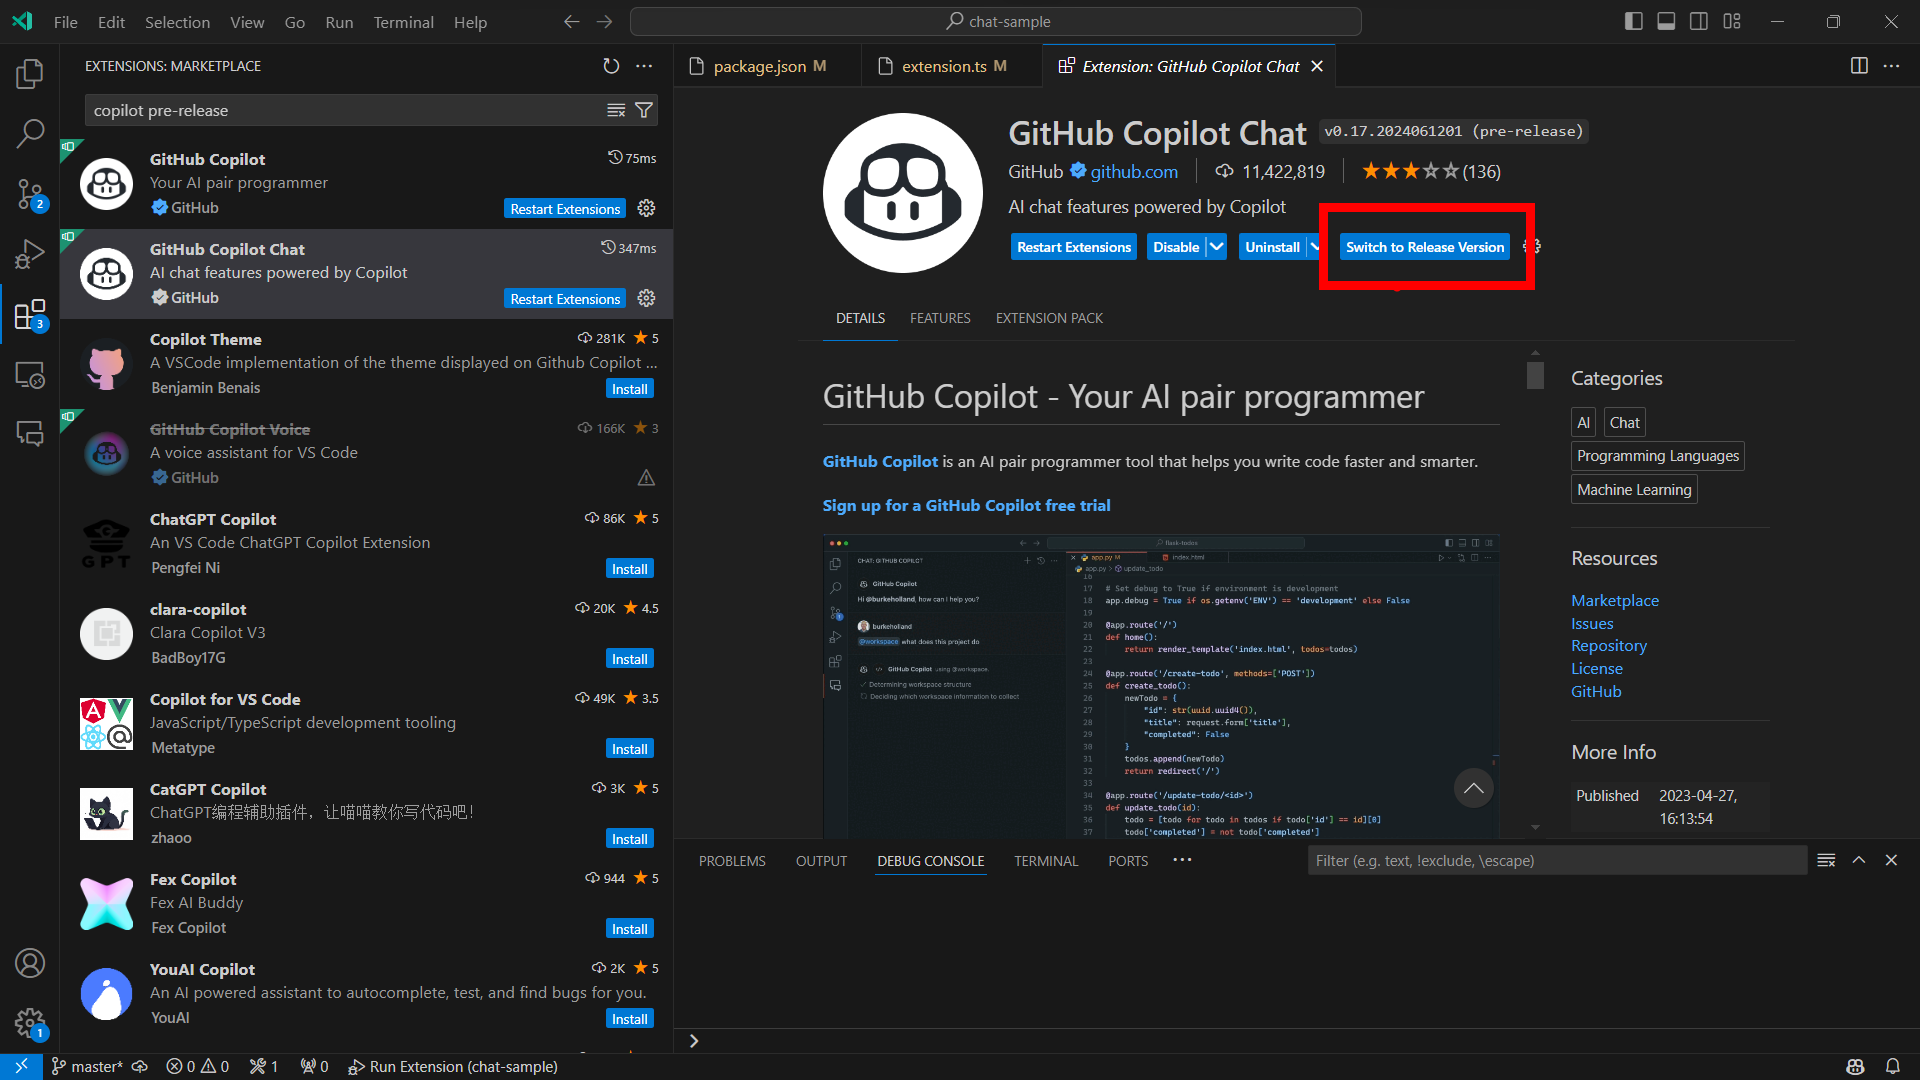The height and width of the screenshot is (1080, 1920).
Task: Select the EXTENSION PACK tab
Action: pyautogui.click(x=1049, y=318)
